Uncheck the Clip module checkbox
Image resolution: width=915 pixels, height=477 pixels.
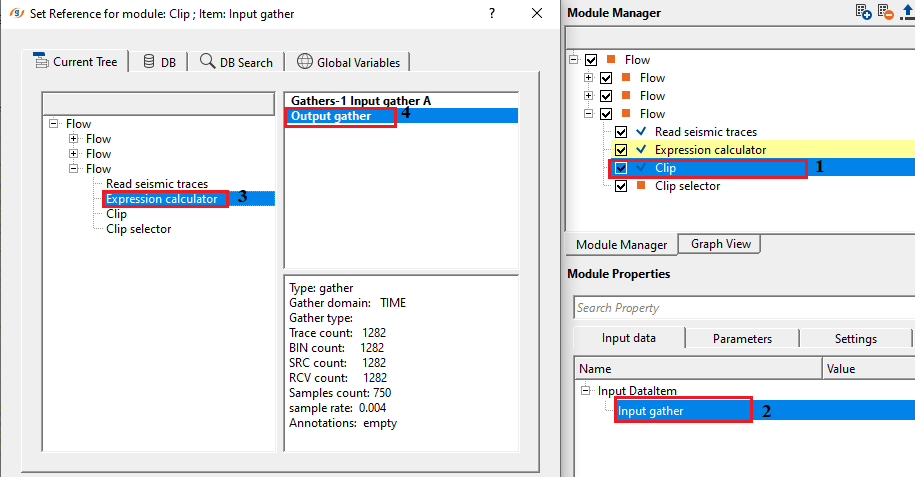point(621,168)
